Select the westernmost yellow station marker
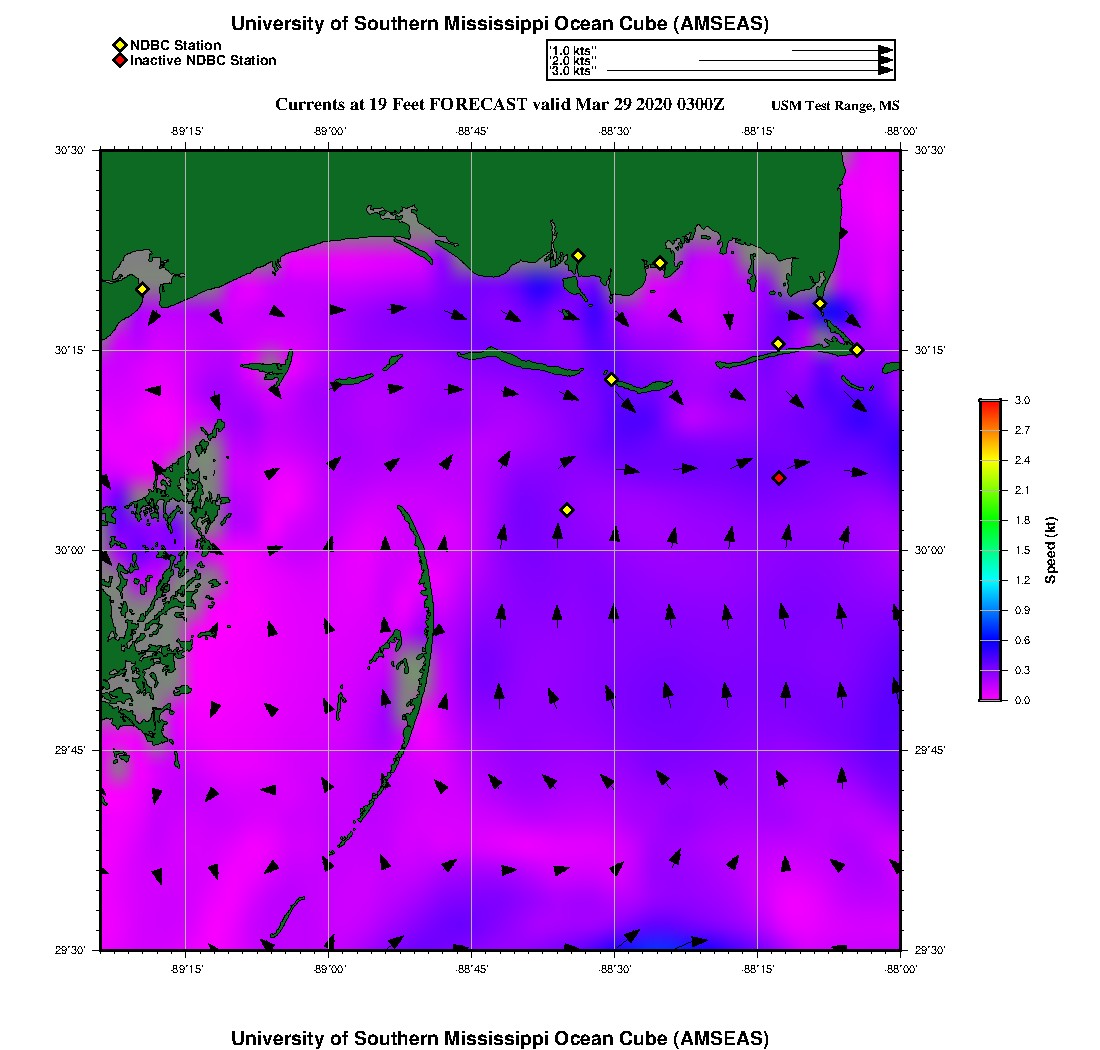The width and height of the screenshot is (1100, 1050). 142,289
